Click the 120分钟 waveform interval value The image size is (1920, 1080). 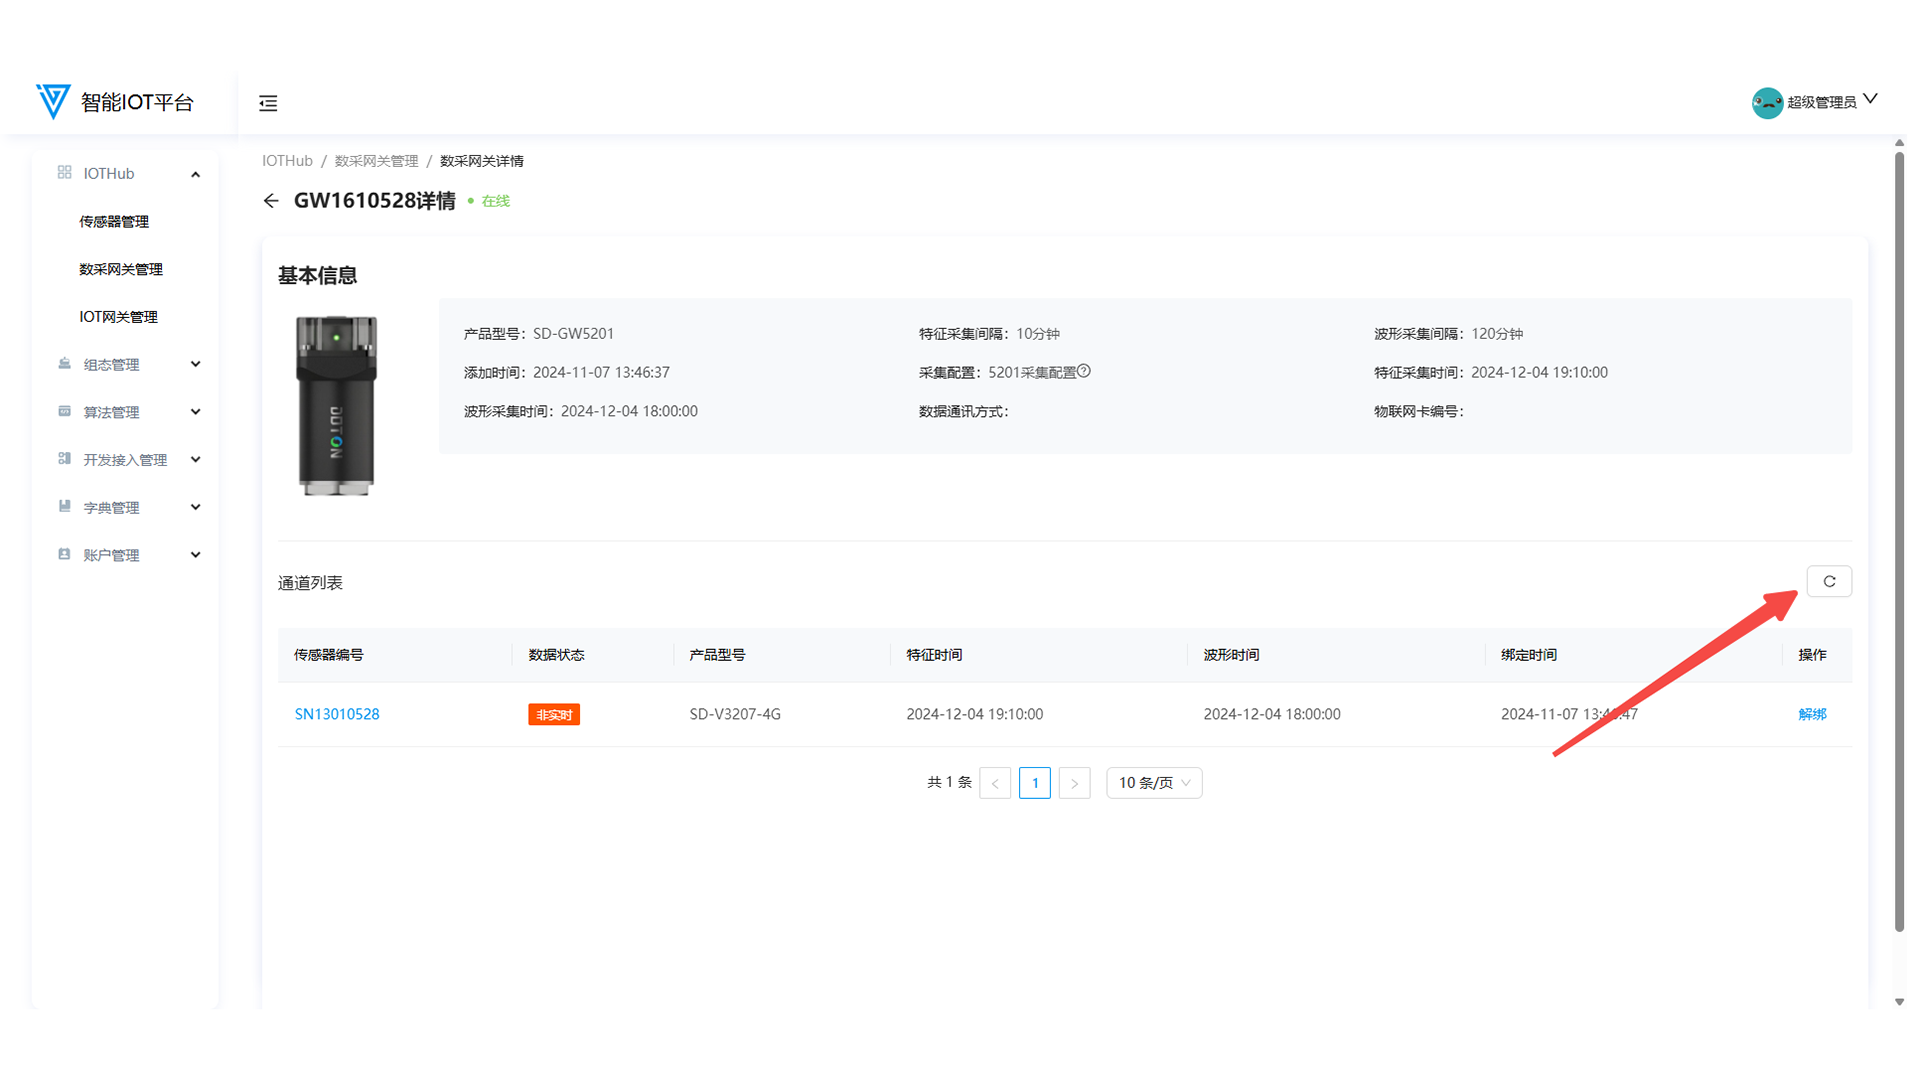pyautogui.click(x=1497, y=334)
